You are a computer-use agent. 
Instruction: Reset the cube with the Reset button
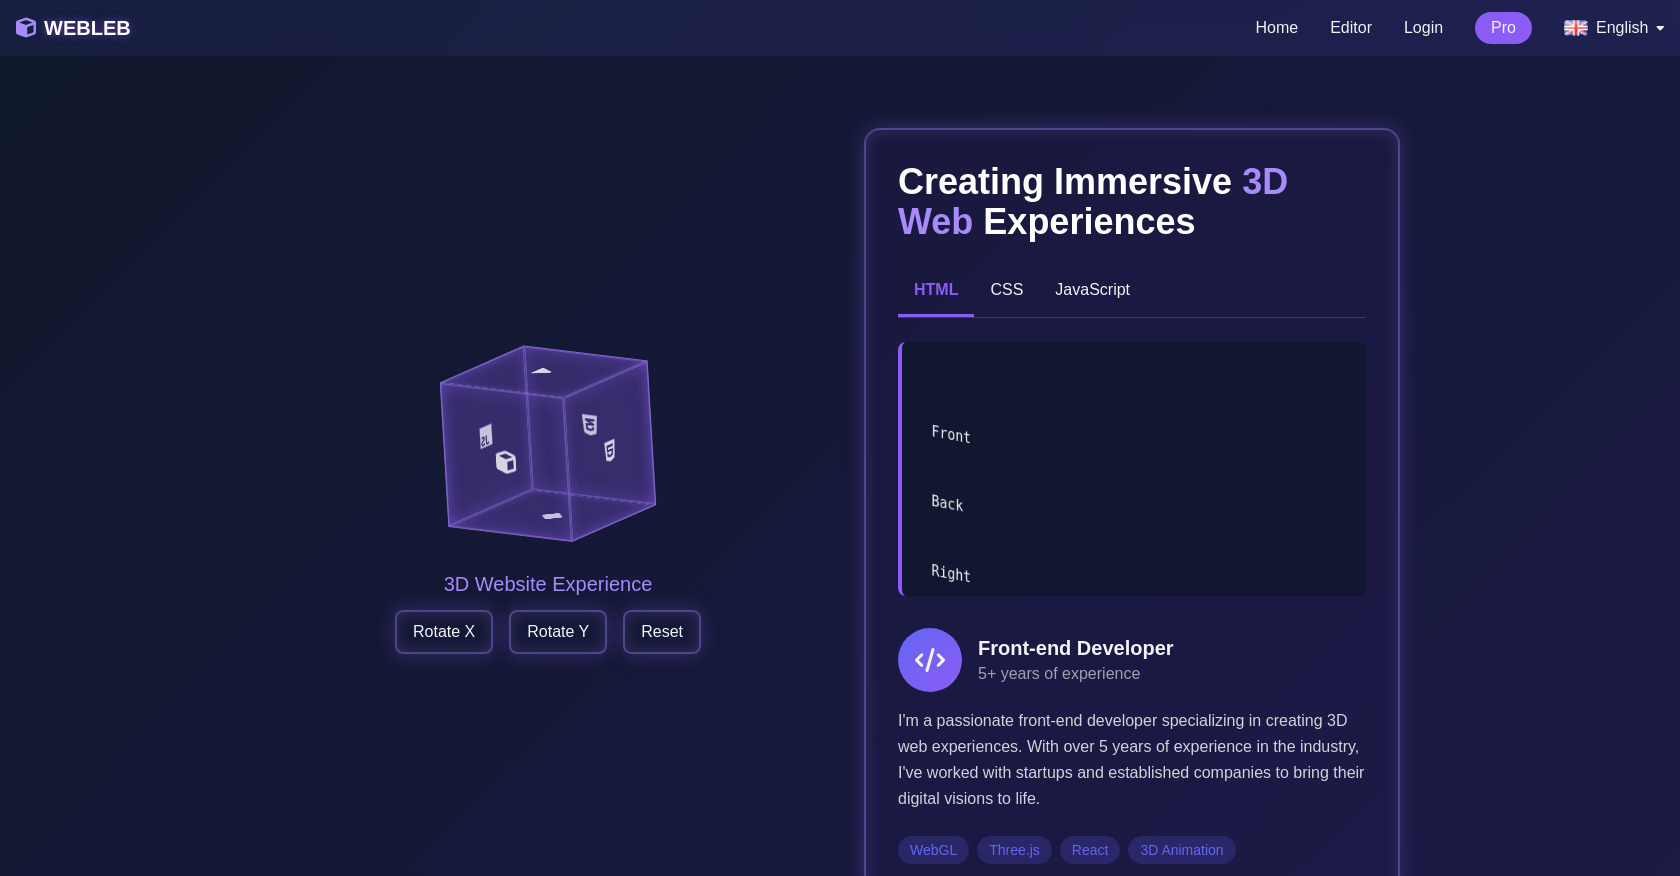pyautogui.click(x=661, y=632)
